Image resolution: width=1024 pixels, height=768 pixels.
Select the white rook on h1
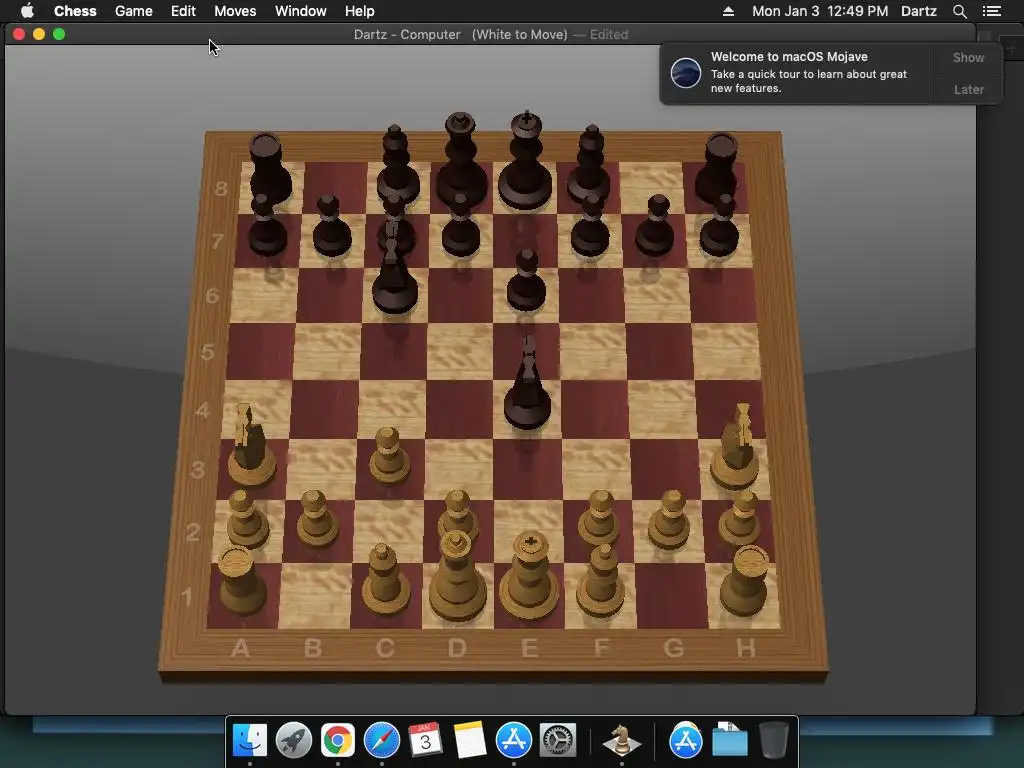point(746,583)
